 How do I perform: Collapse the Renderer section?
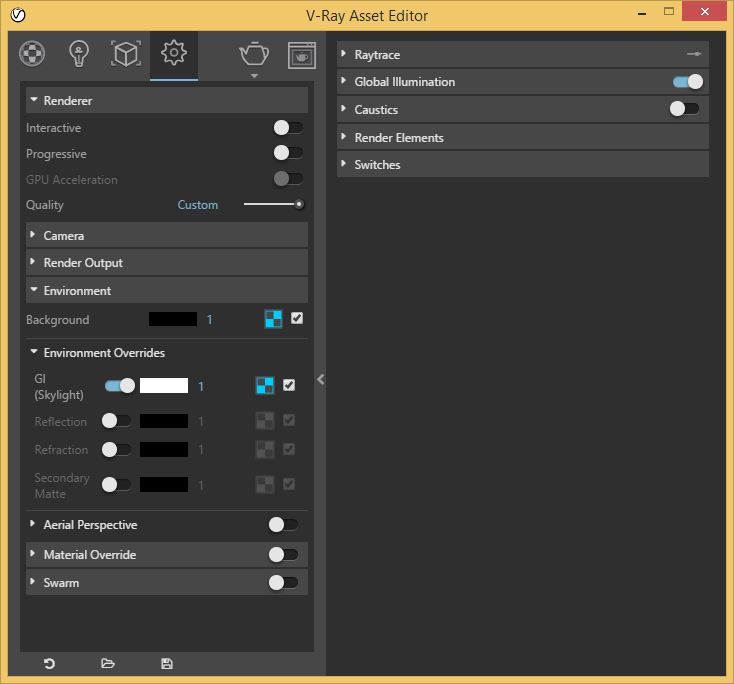[167, 100]
